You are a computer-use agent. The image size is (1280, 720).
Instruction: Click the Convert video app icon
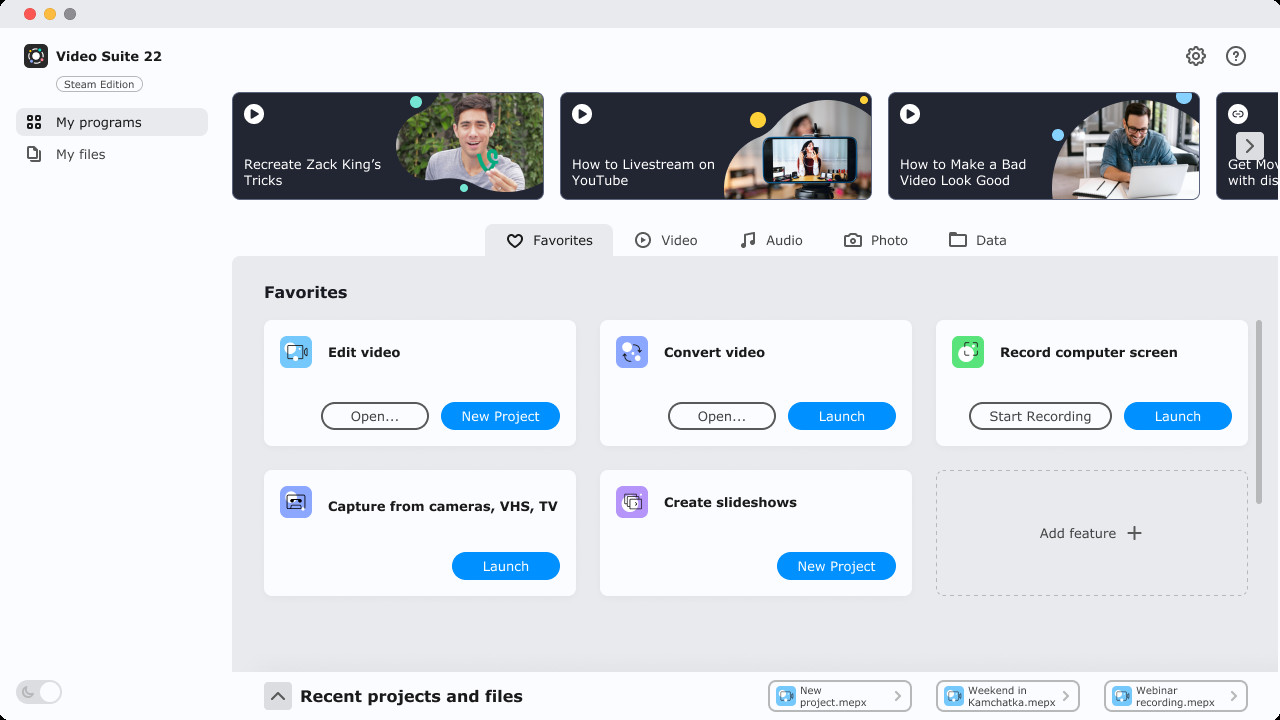coord(631,351)
